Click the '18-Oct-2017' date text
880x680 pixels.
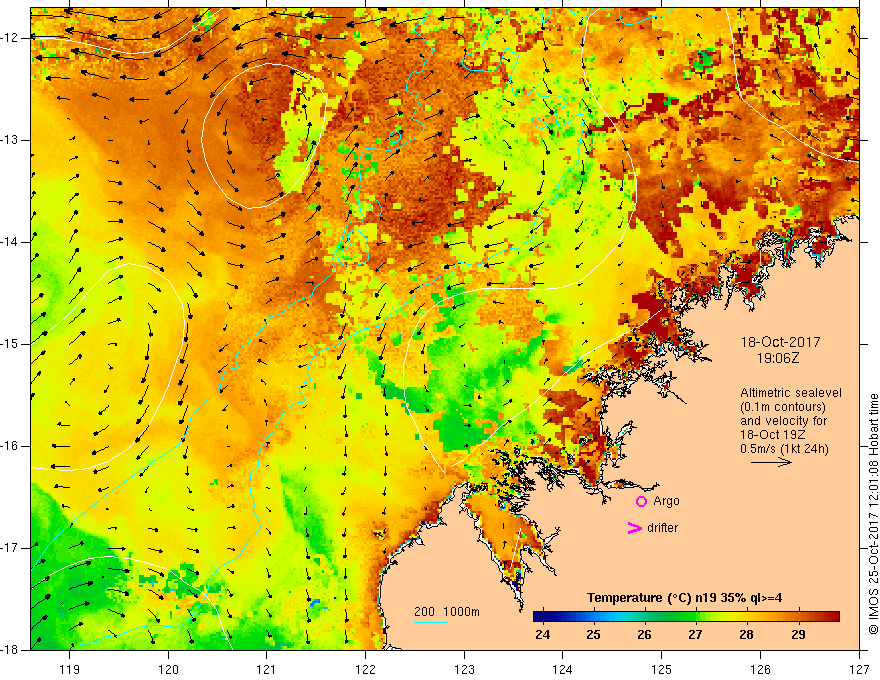[x=780, y=342]
